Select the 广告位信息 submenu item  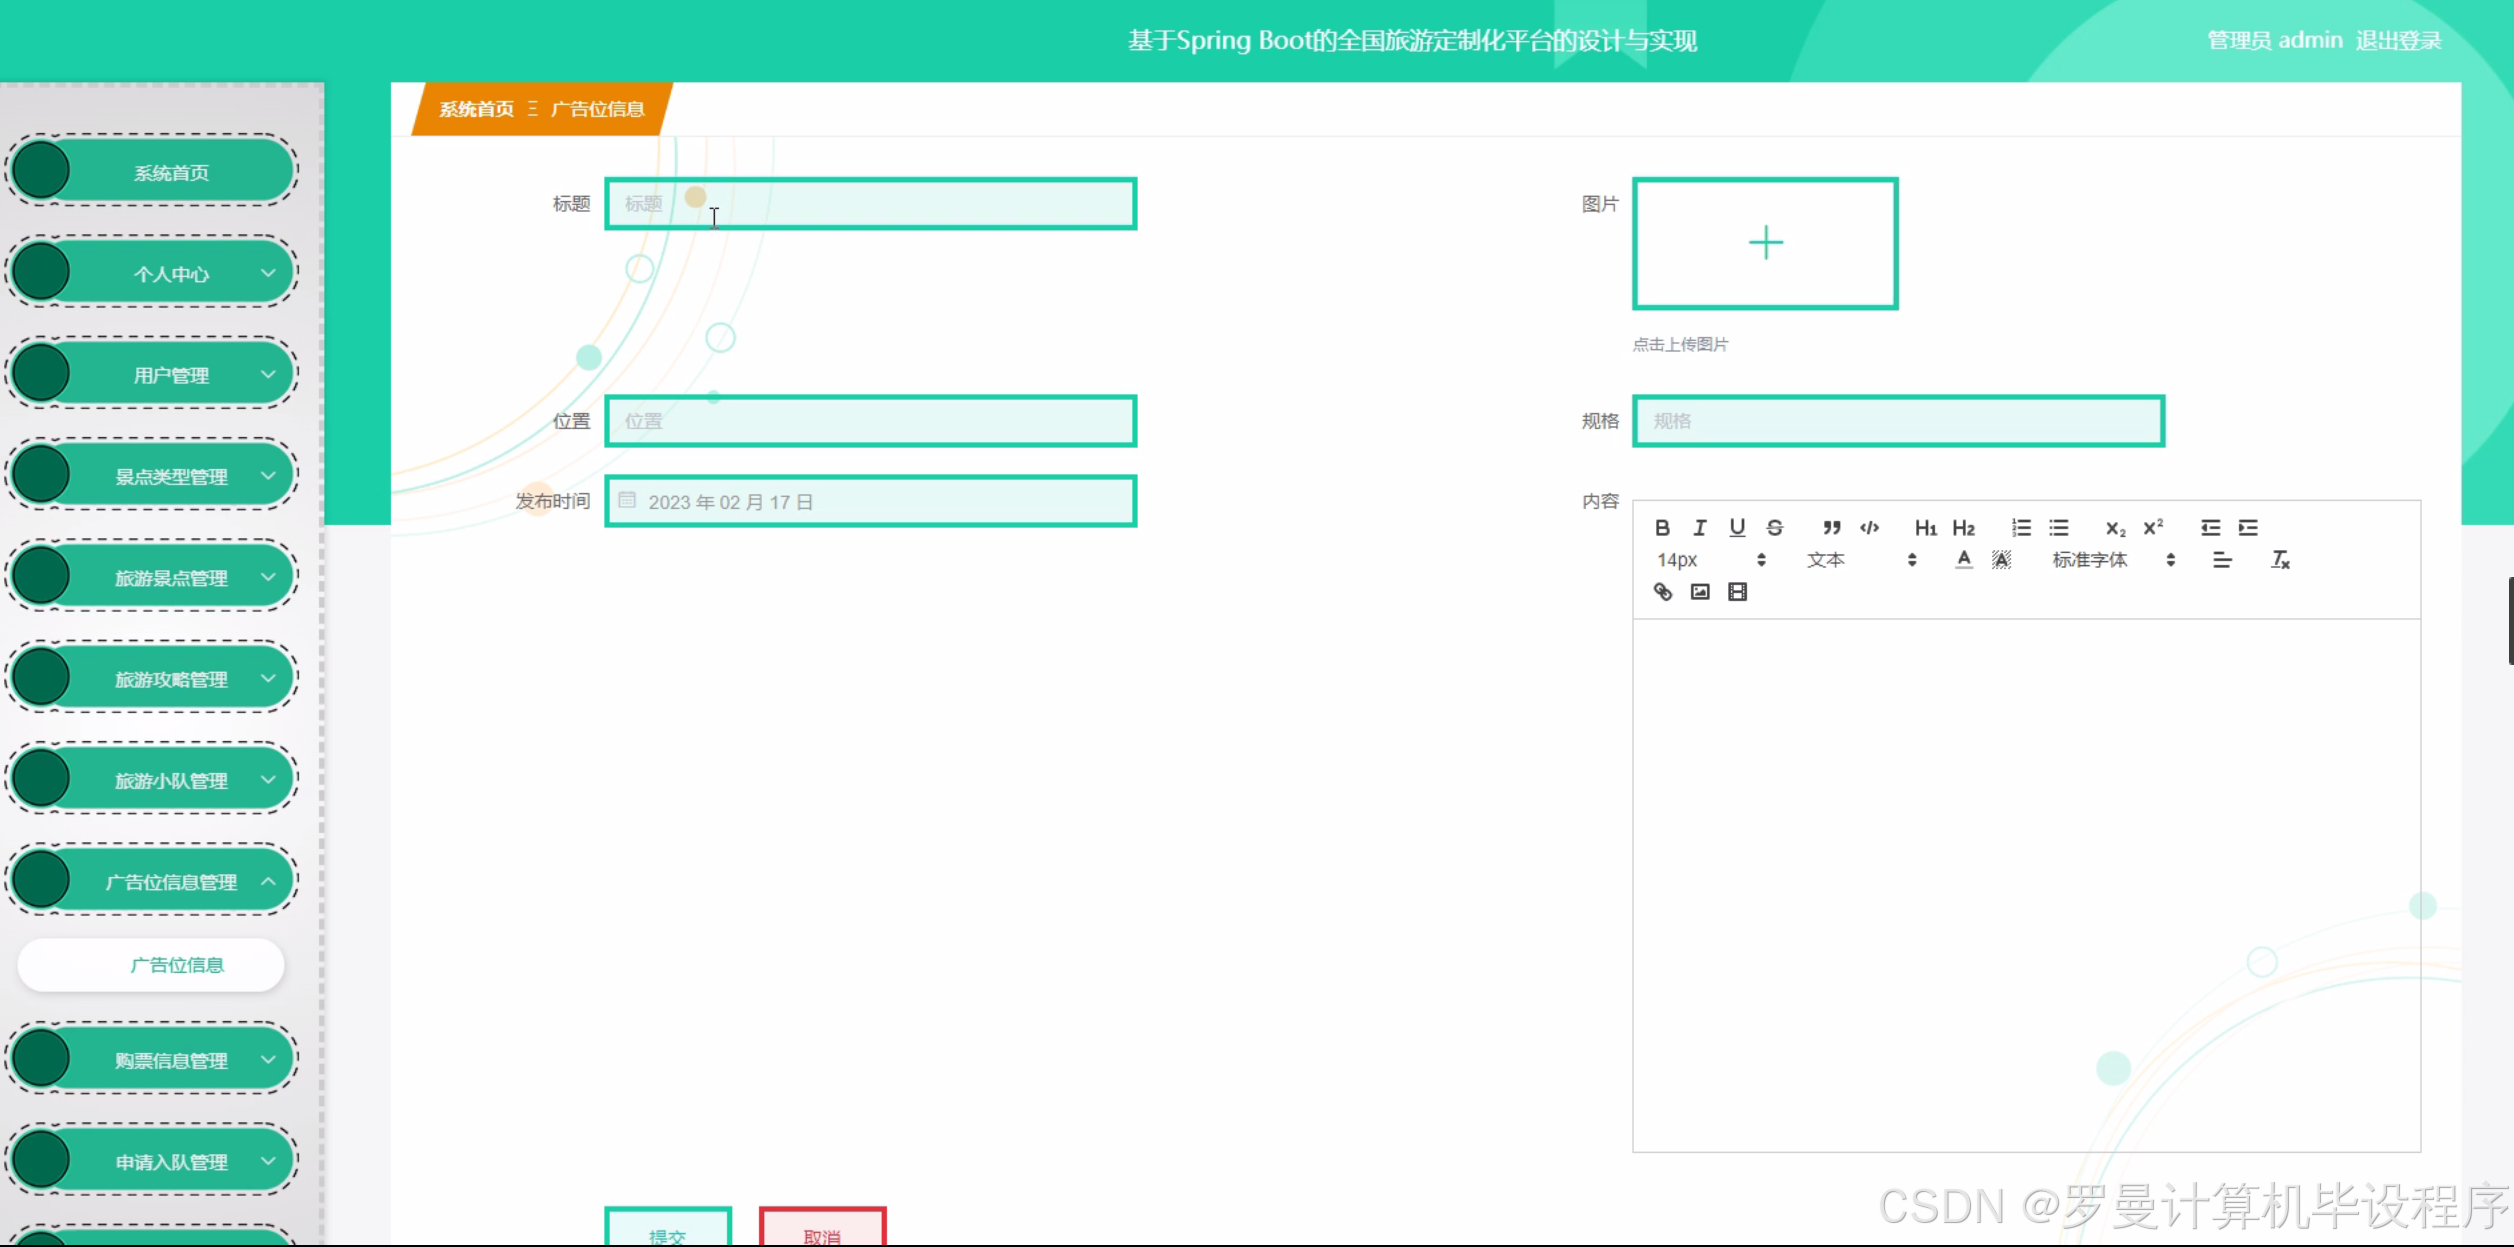pos(151,965)
